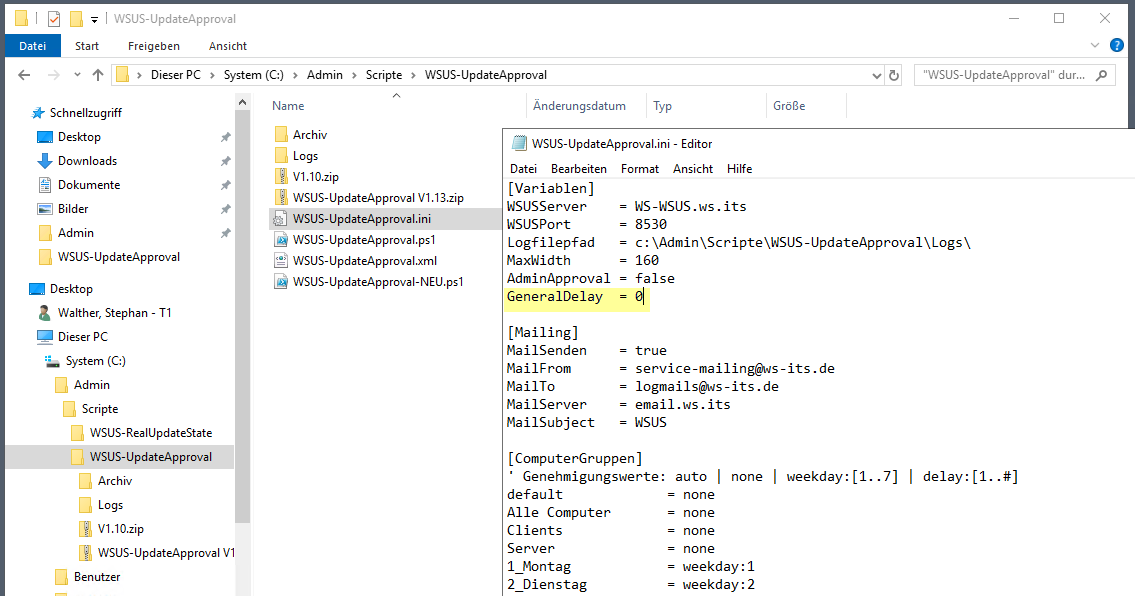Viewport: 1135px width, 596px height.
Task: Click the Back navigation arrow
Action: click(24, 75)
